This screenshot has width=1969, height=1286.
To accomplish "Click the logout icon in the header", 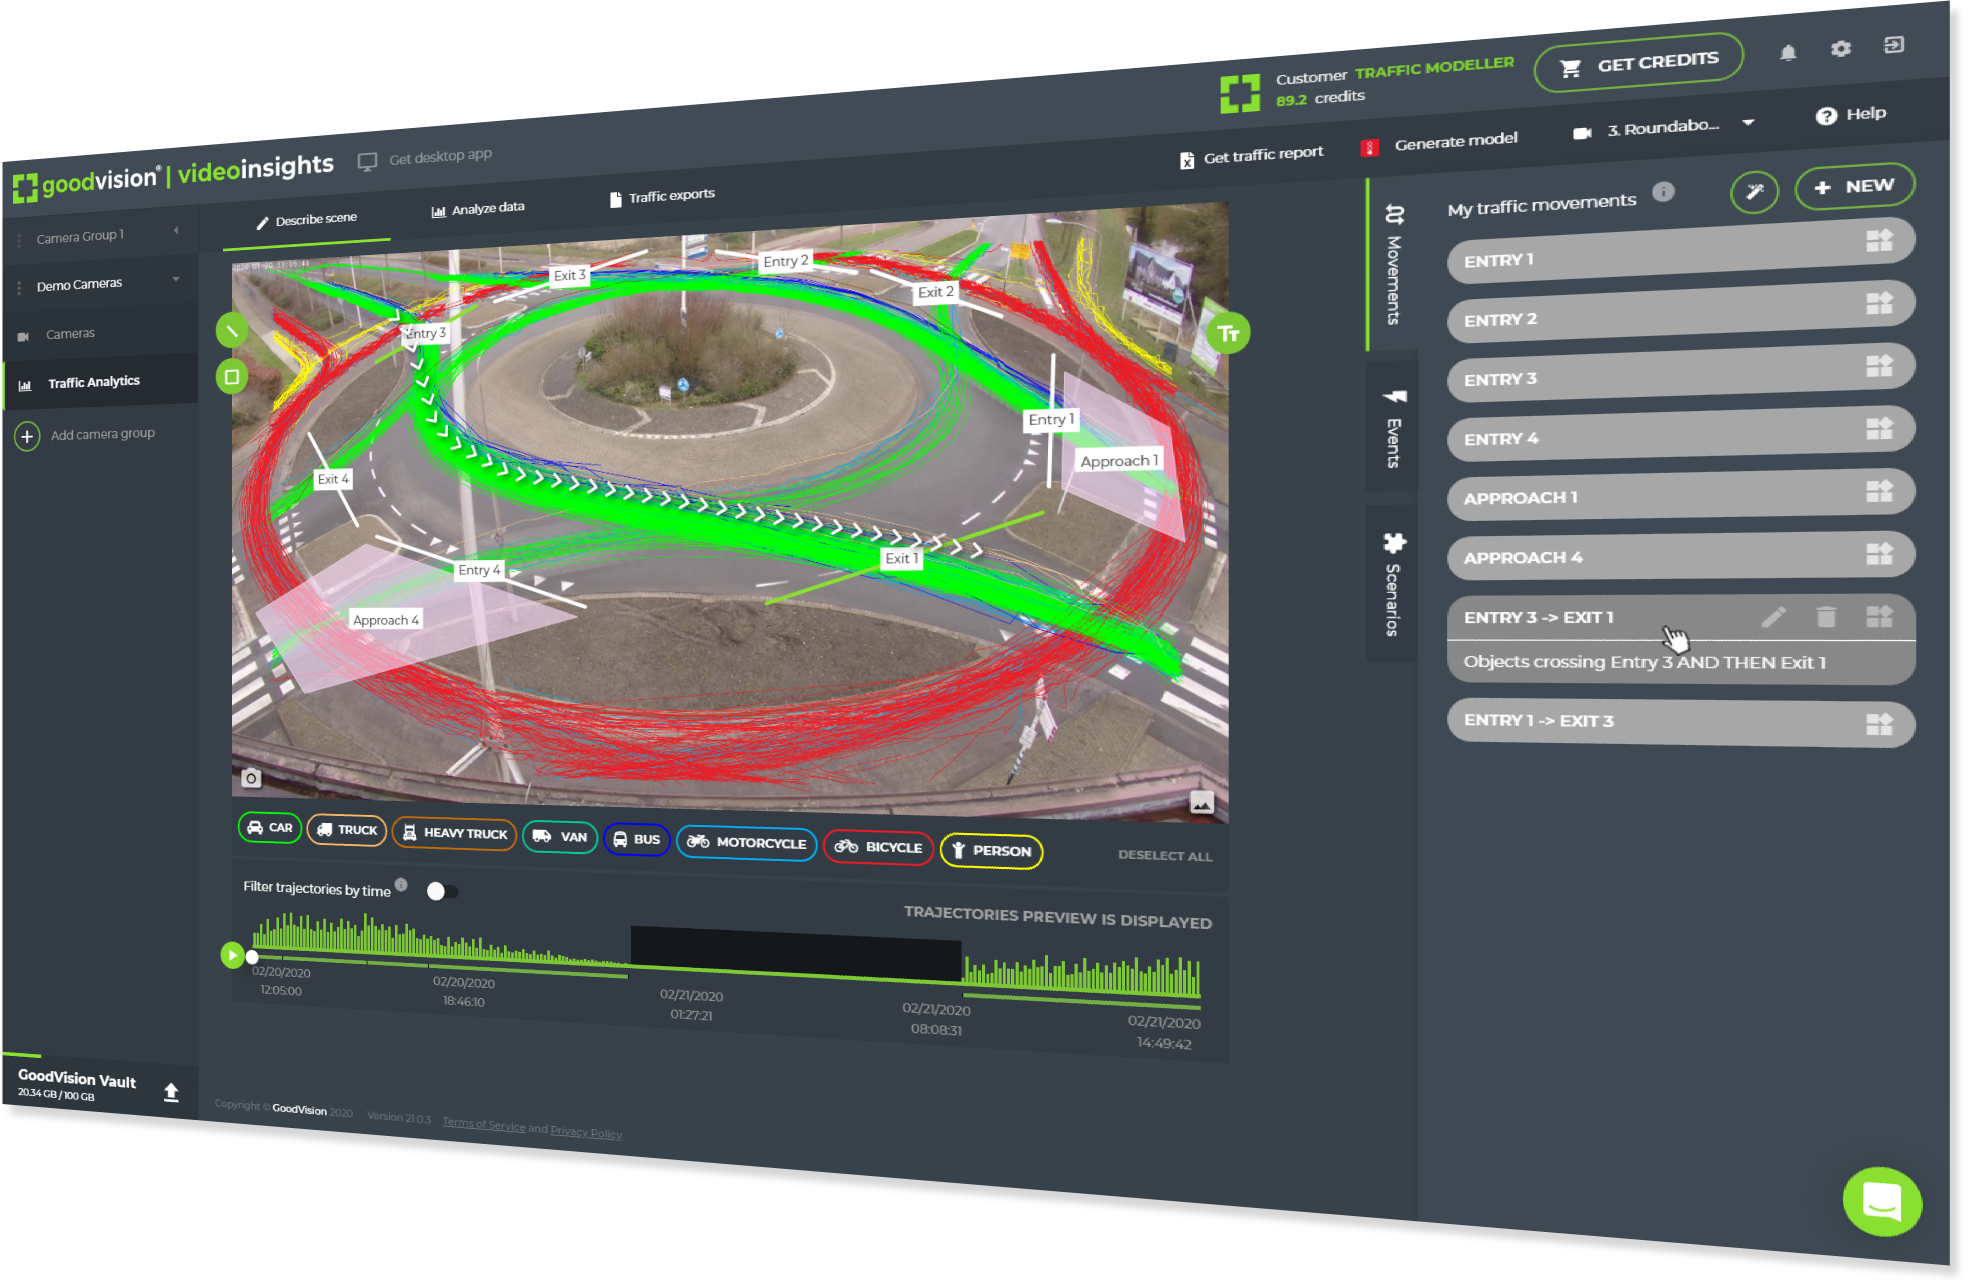I will (1894, 45).
